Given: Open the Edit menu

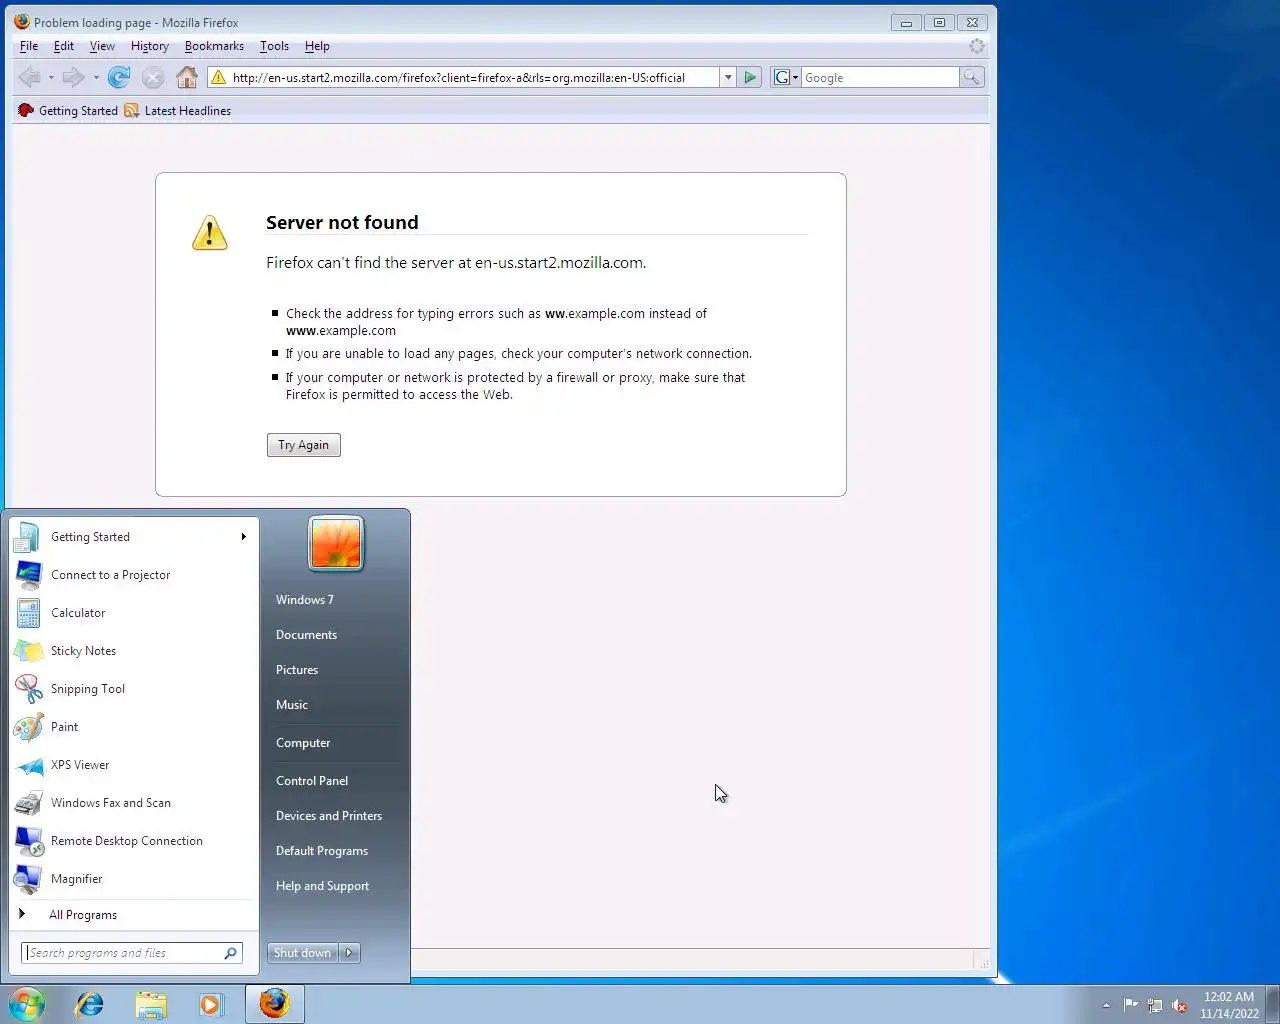Looking at the screenshot, I should (64, 46).
